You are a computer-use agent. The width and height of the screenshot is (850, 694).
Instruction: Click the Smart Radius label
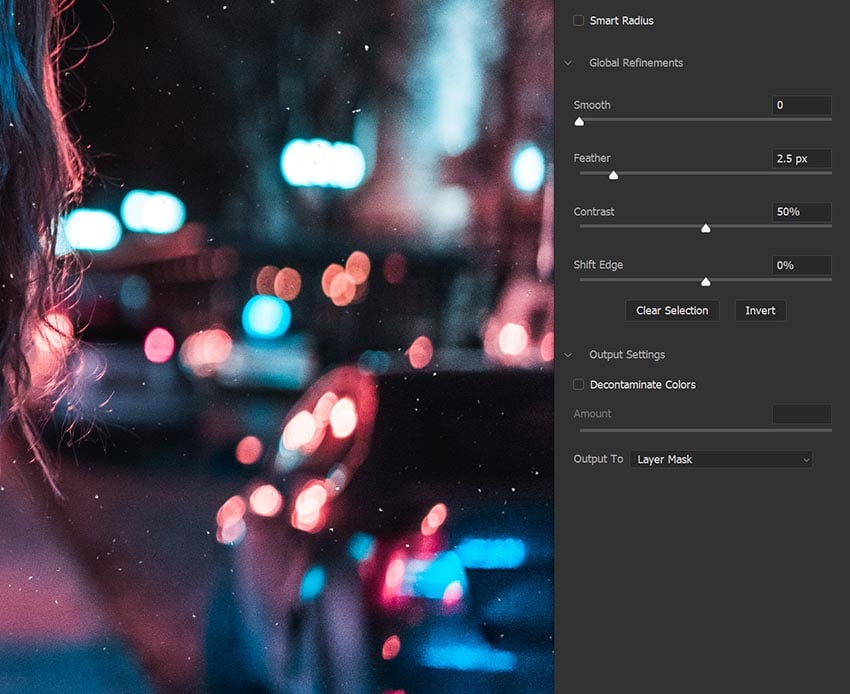(x=621, y=21)
